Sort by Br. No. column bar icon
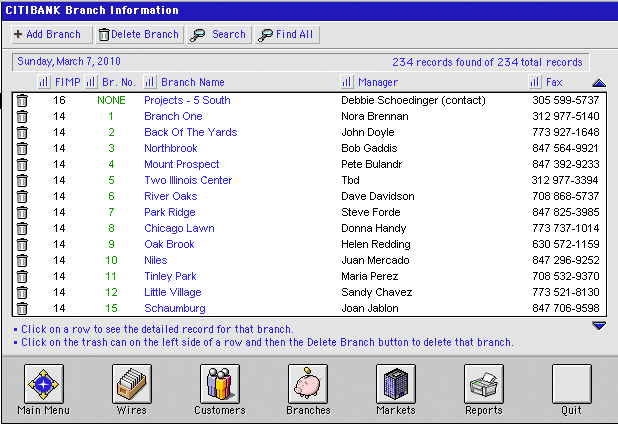The image size is (618, 424). click(91, 82)
